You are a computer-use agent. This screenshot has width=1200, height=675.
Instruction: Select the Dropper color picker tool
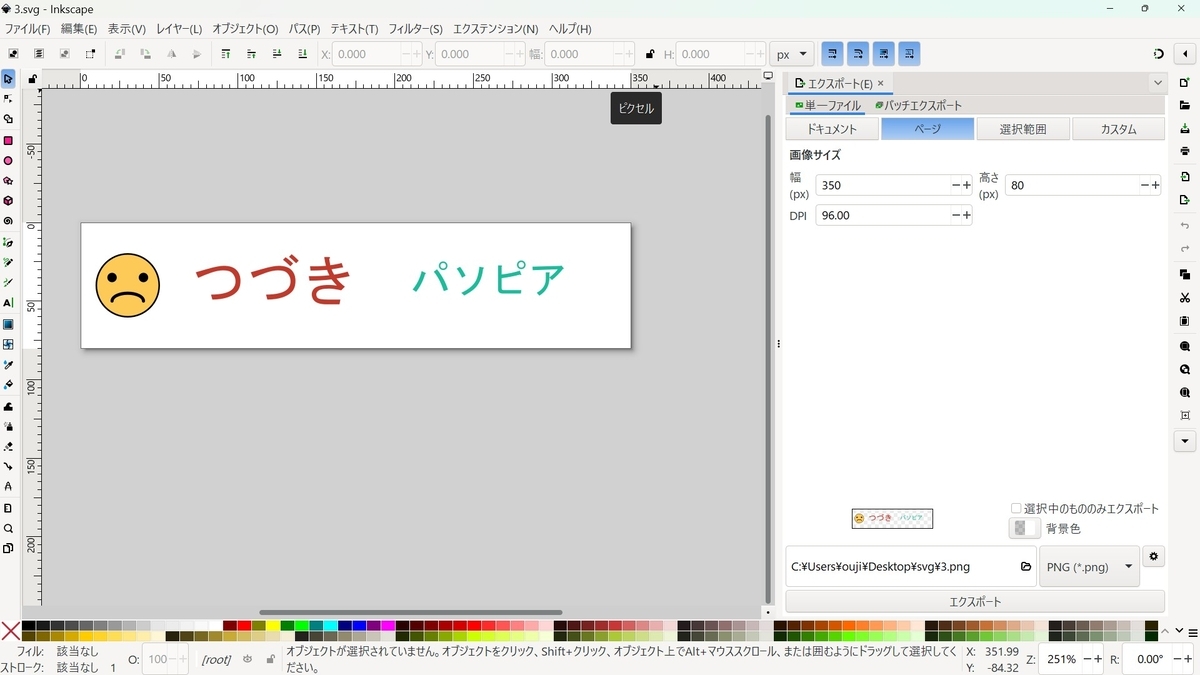point(8,365)
